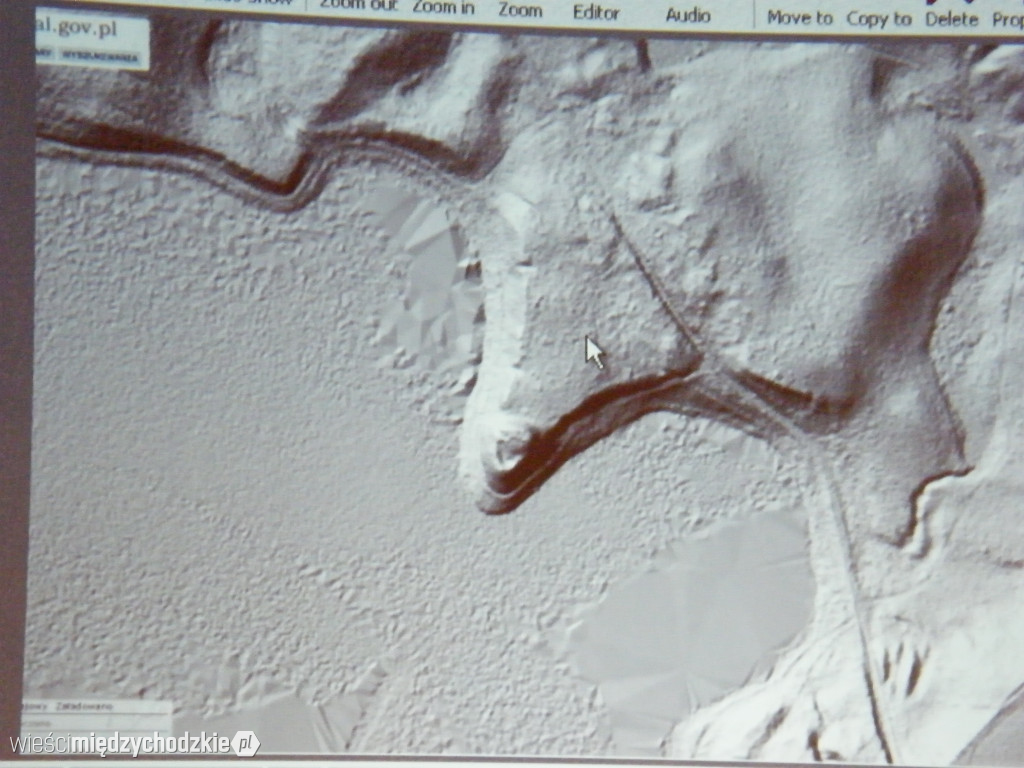Select the Zoom option in toolbar
The width and height of the screenshot is (1024, 768).
520,11
